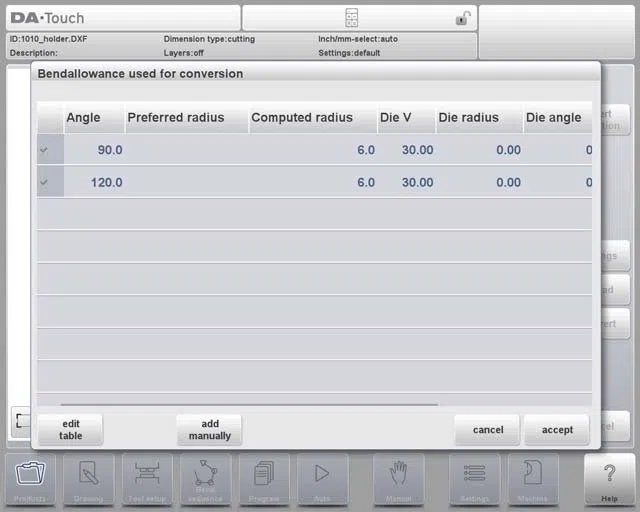Click the Layers:off text
This screenshot has width=640, height=512.
point(184,53)
